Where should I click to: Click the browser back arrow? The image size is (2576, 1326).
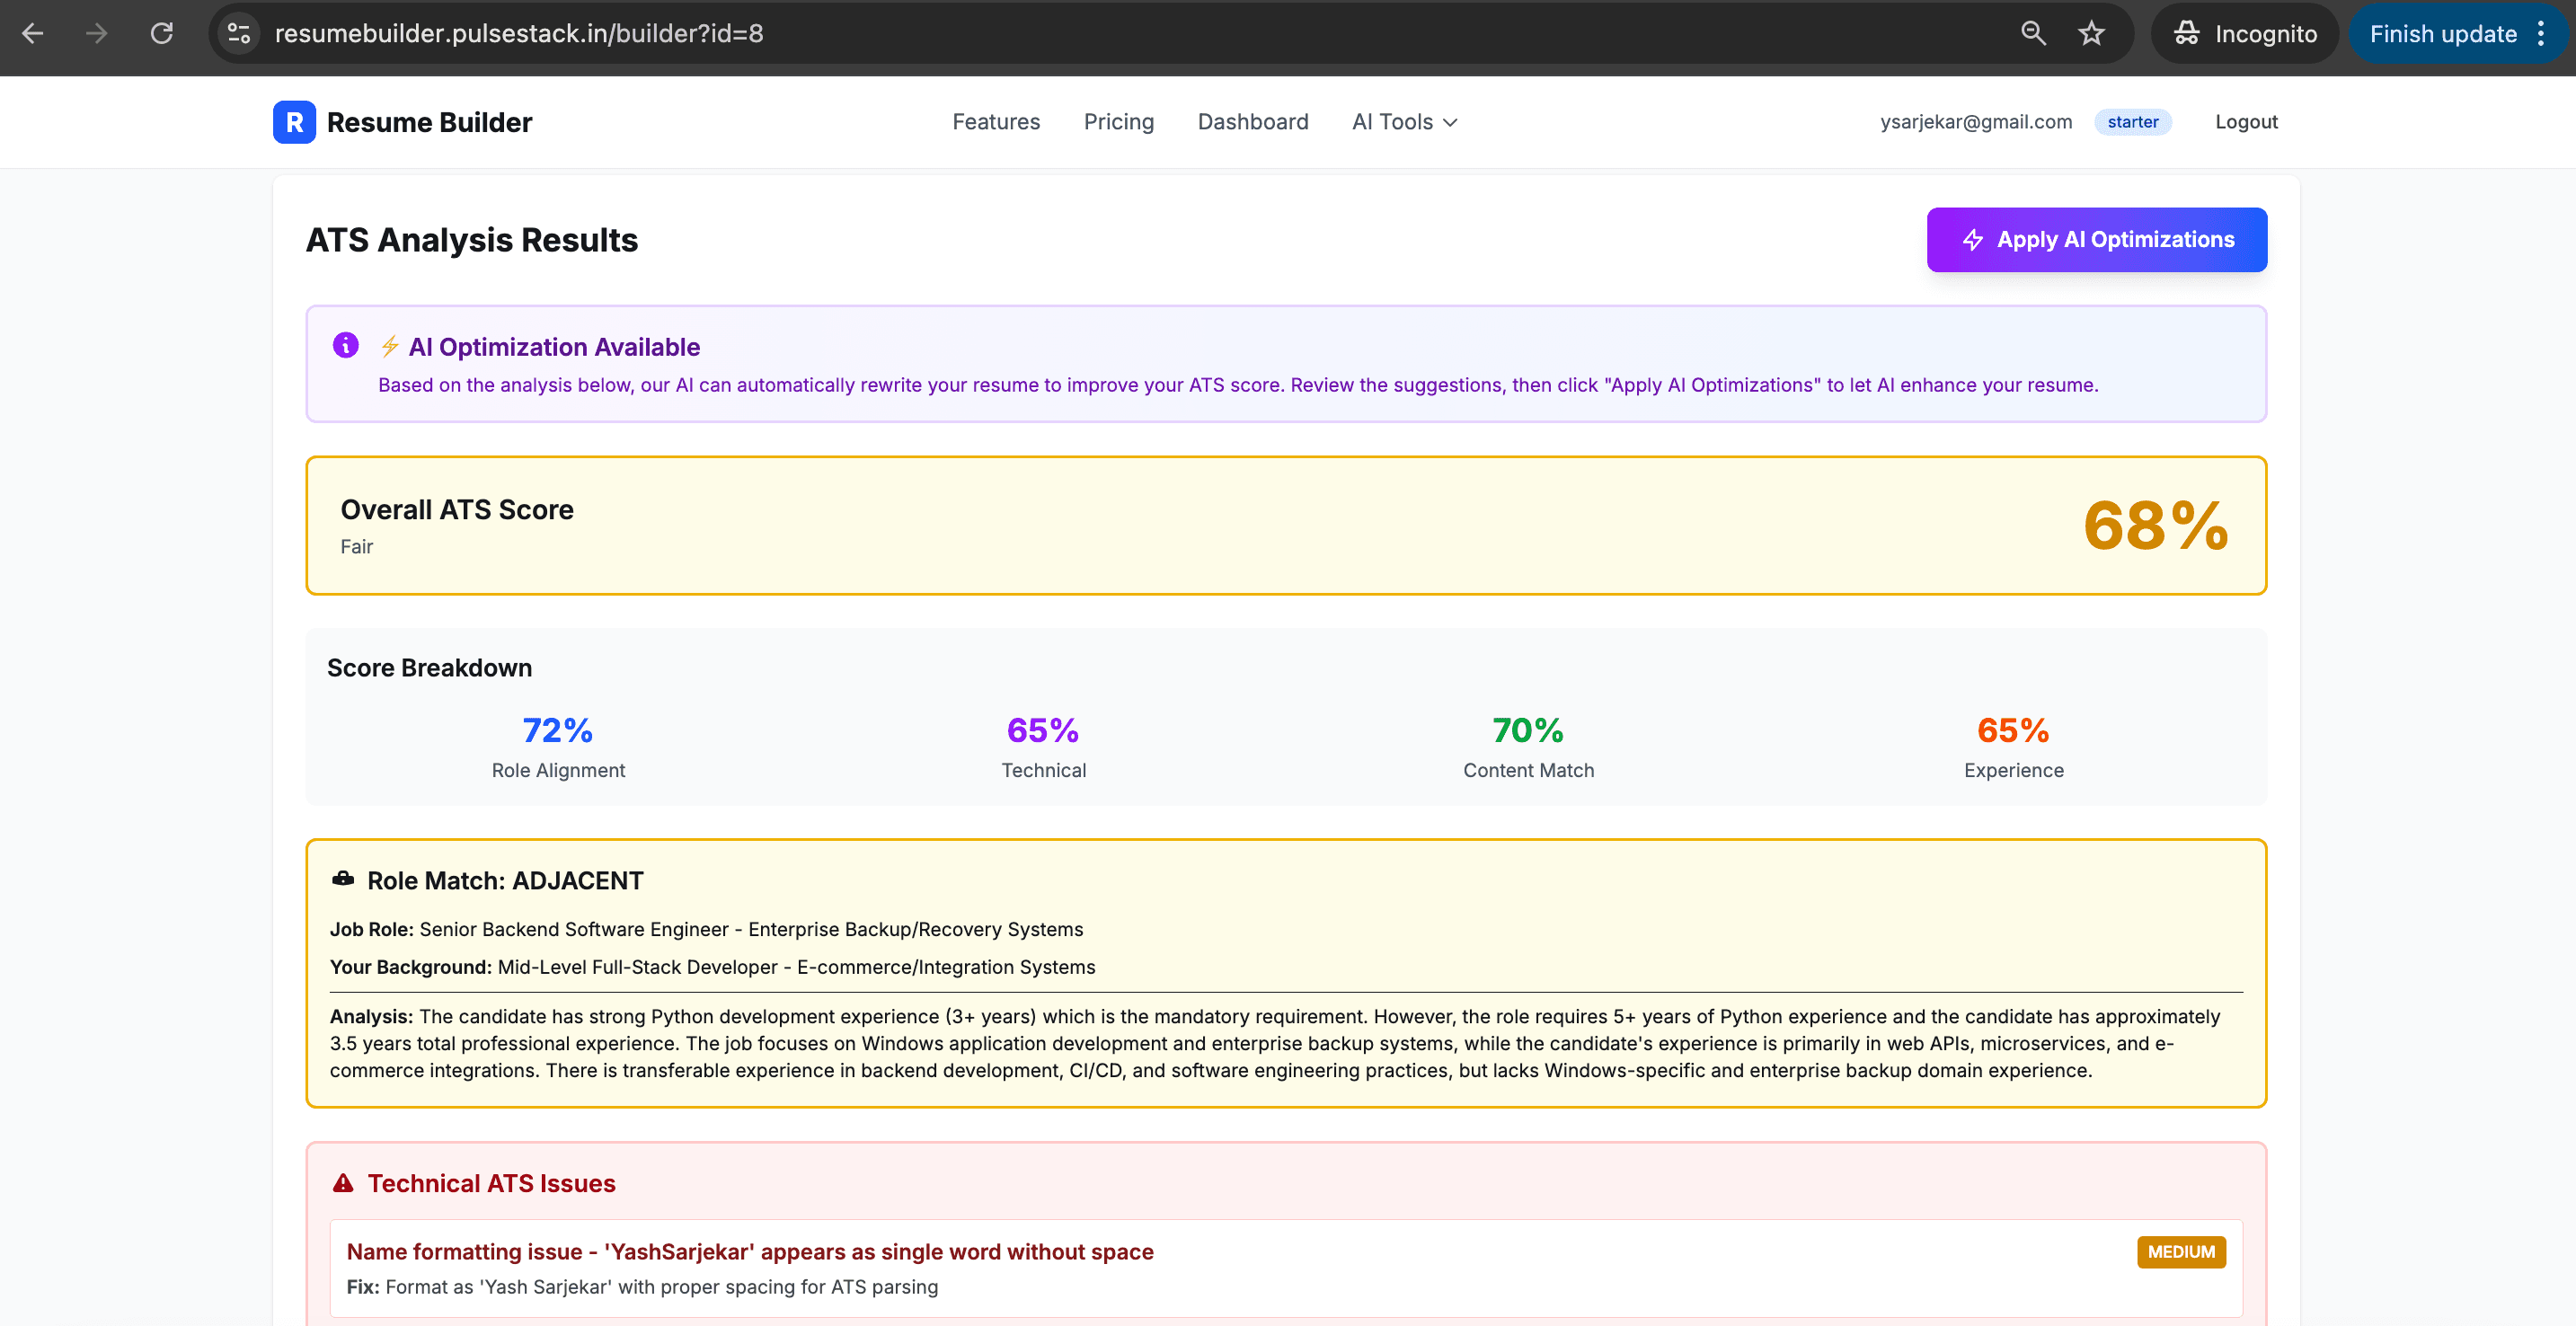(x=33, y=33)
